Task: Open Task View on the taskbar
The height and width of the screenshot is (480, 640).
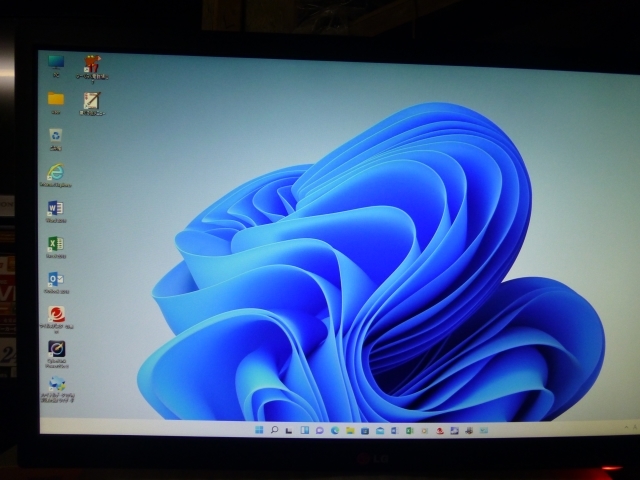Action: 289,430
